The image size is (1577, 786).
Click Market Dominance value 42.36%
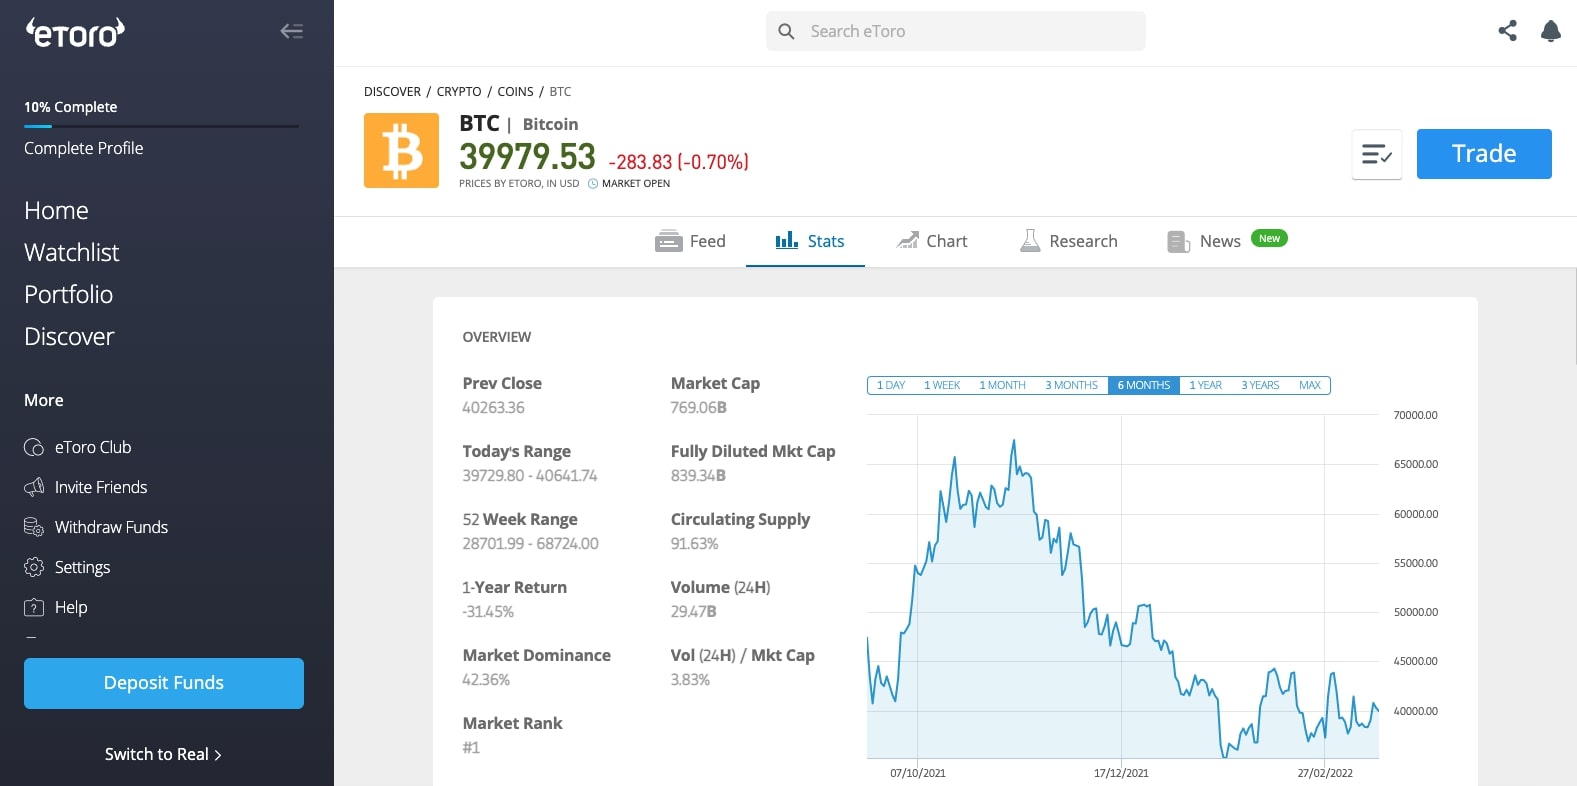pos(486,680)
